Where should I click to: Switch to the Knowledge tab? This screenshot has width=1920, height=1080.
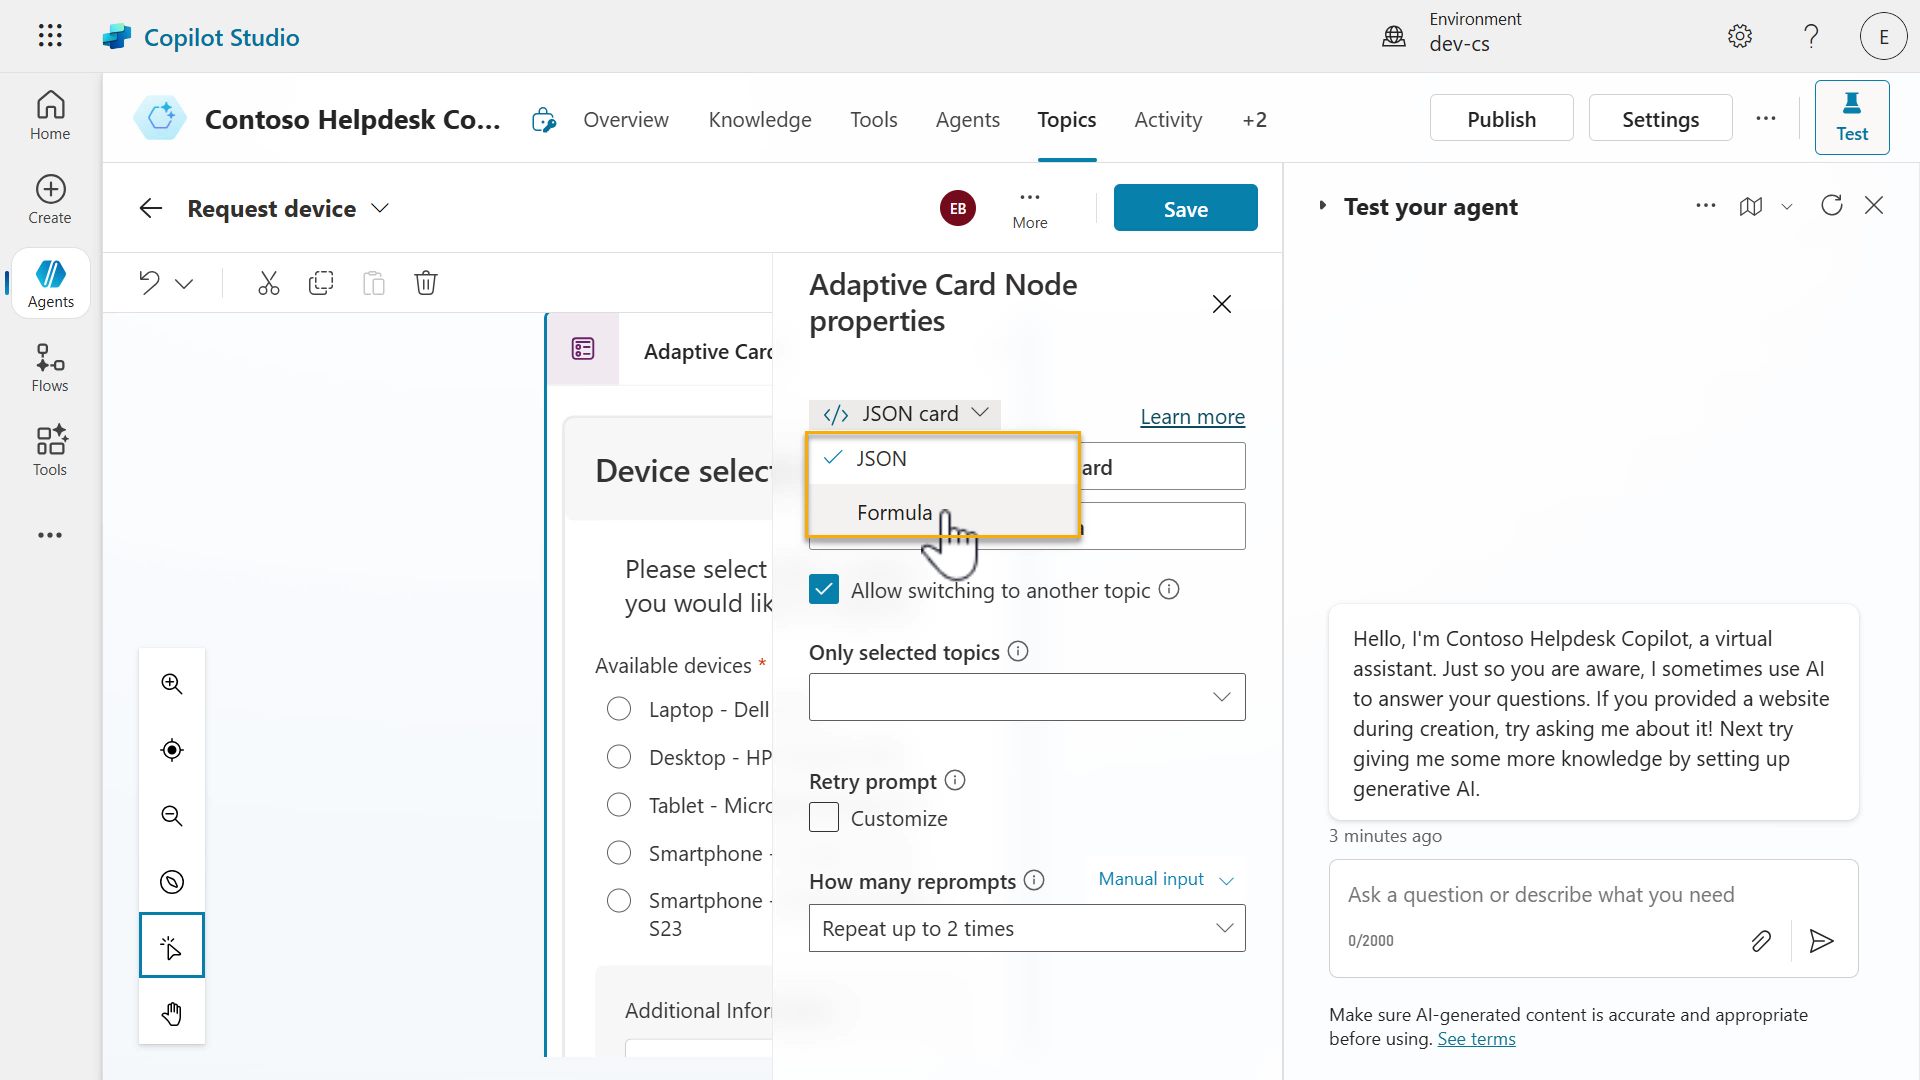tap(760, 120)
